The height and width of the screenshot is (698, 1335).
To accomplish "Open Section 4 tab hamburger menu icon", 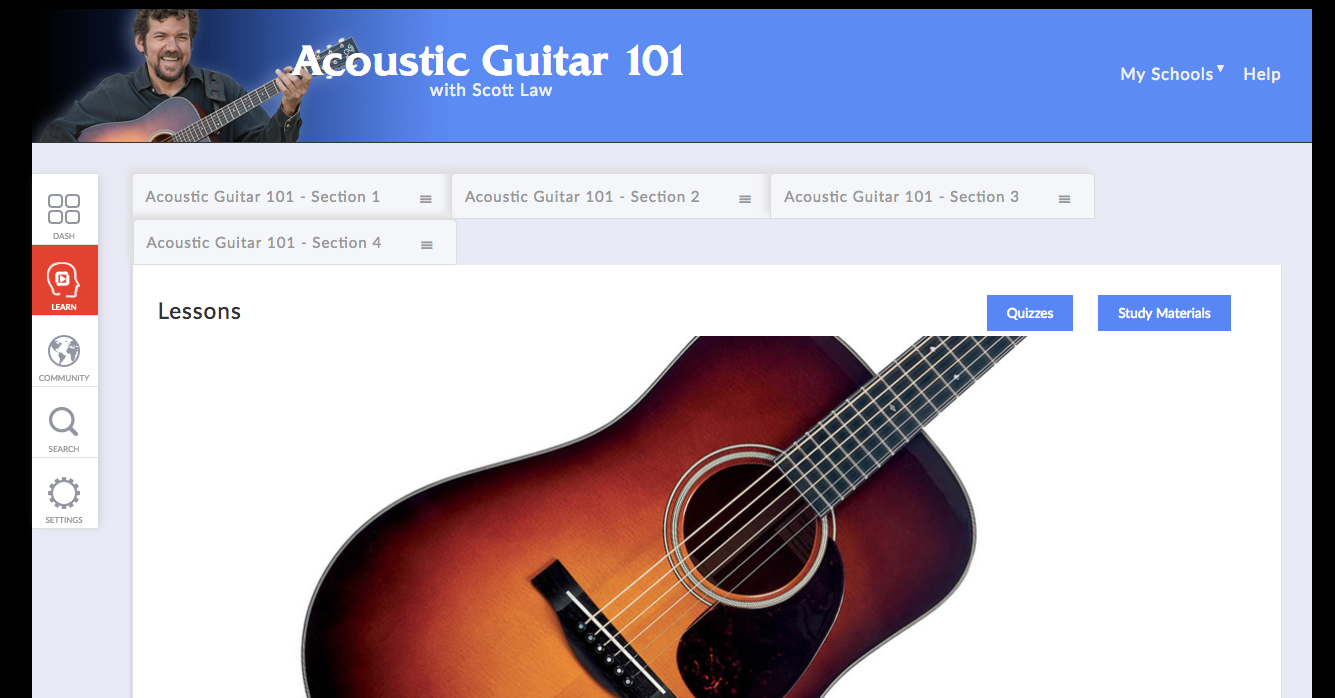I will pyautogui.click(x=427, y=245).
